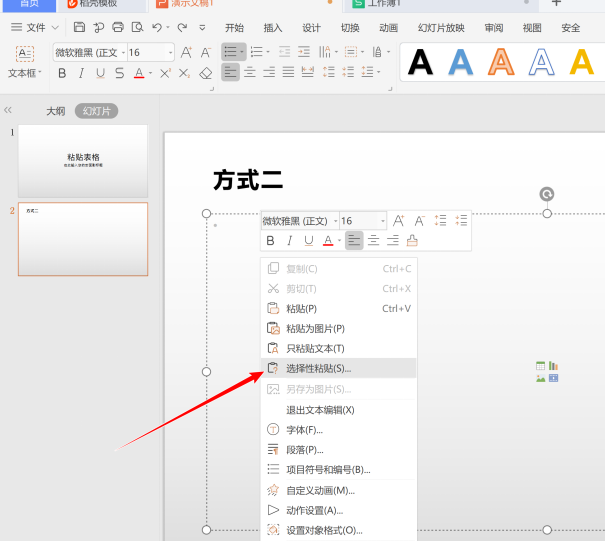This screenshot has width=605, height=541.
Task: Choose 选择性粘贴(S) in context menu
Action: coord(339,368)
